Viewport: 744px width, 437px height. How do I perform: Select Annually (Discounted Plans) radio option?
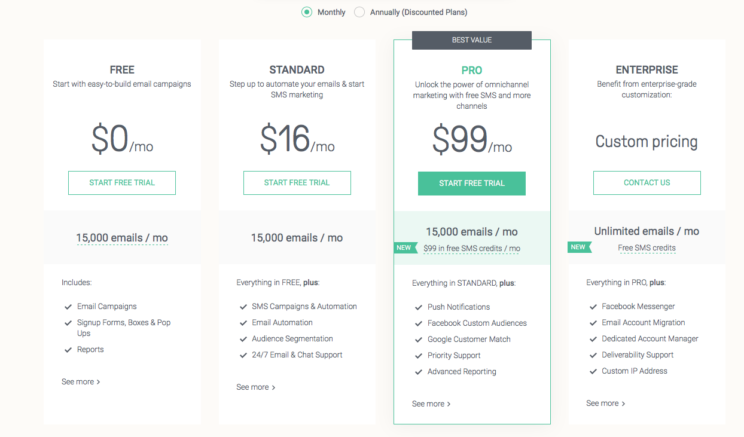click(x=359, y=12)
